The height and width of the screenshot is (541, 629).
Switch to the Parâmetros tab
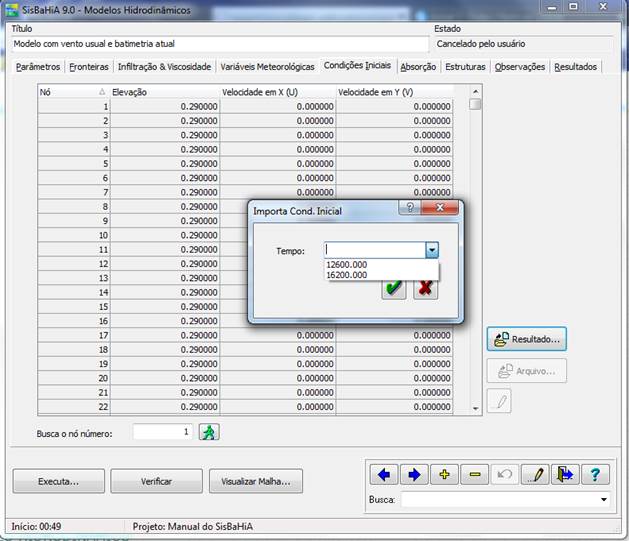(38, 67)
